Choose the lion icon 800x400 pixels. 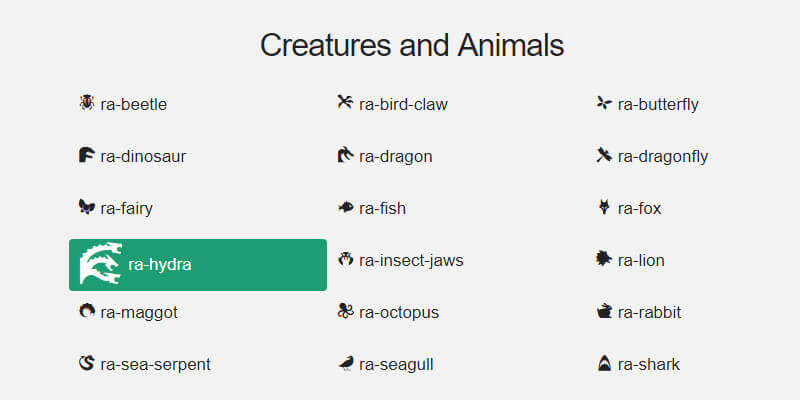(x=604, y=260)
